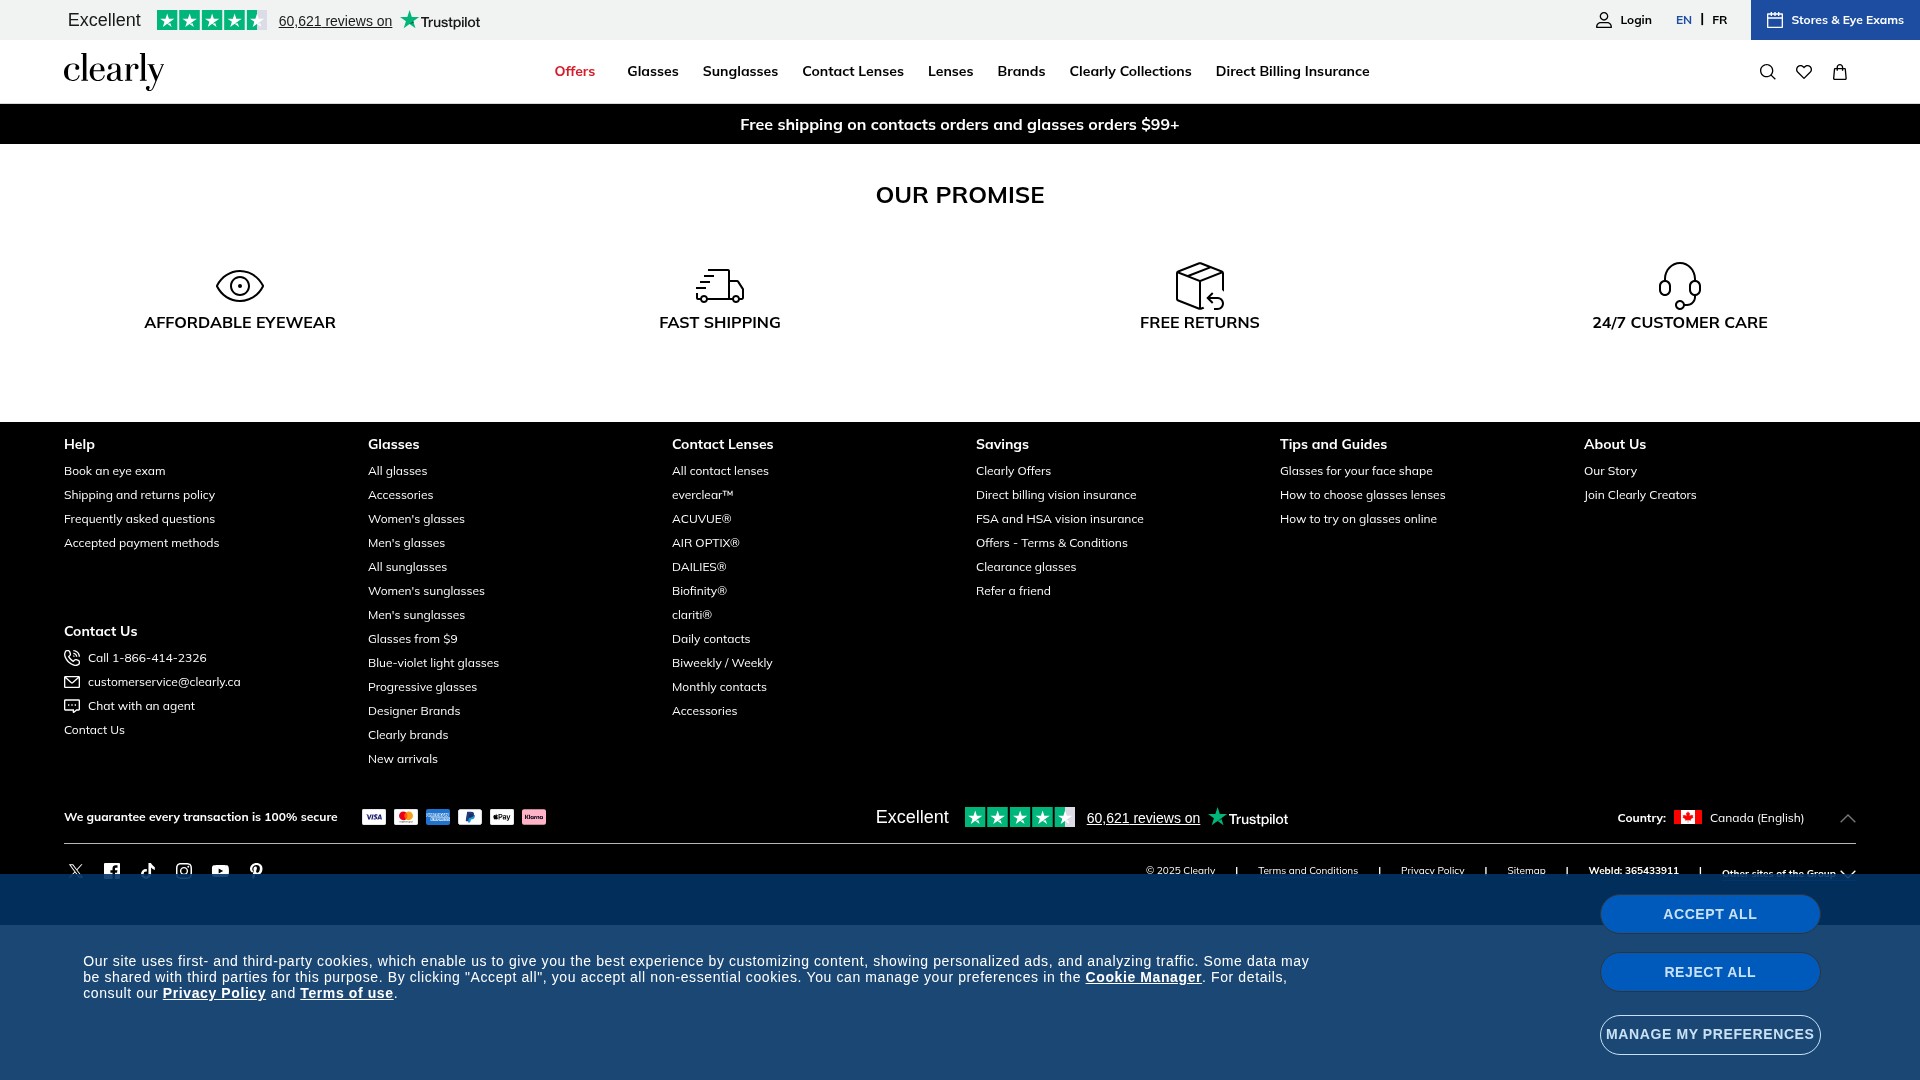Click the Mastercard payment icon
The width and height of the screenshot is (1920, 1080).
(406, 817)
